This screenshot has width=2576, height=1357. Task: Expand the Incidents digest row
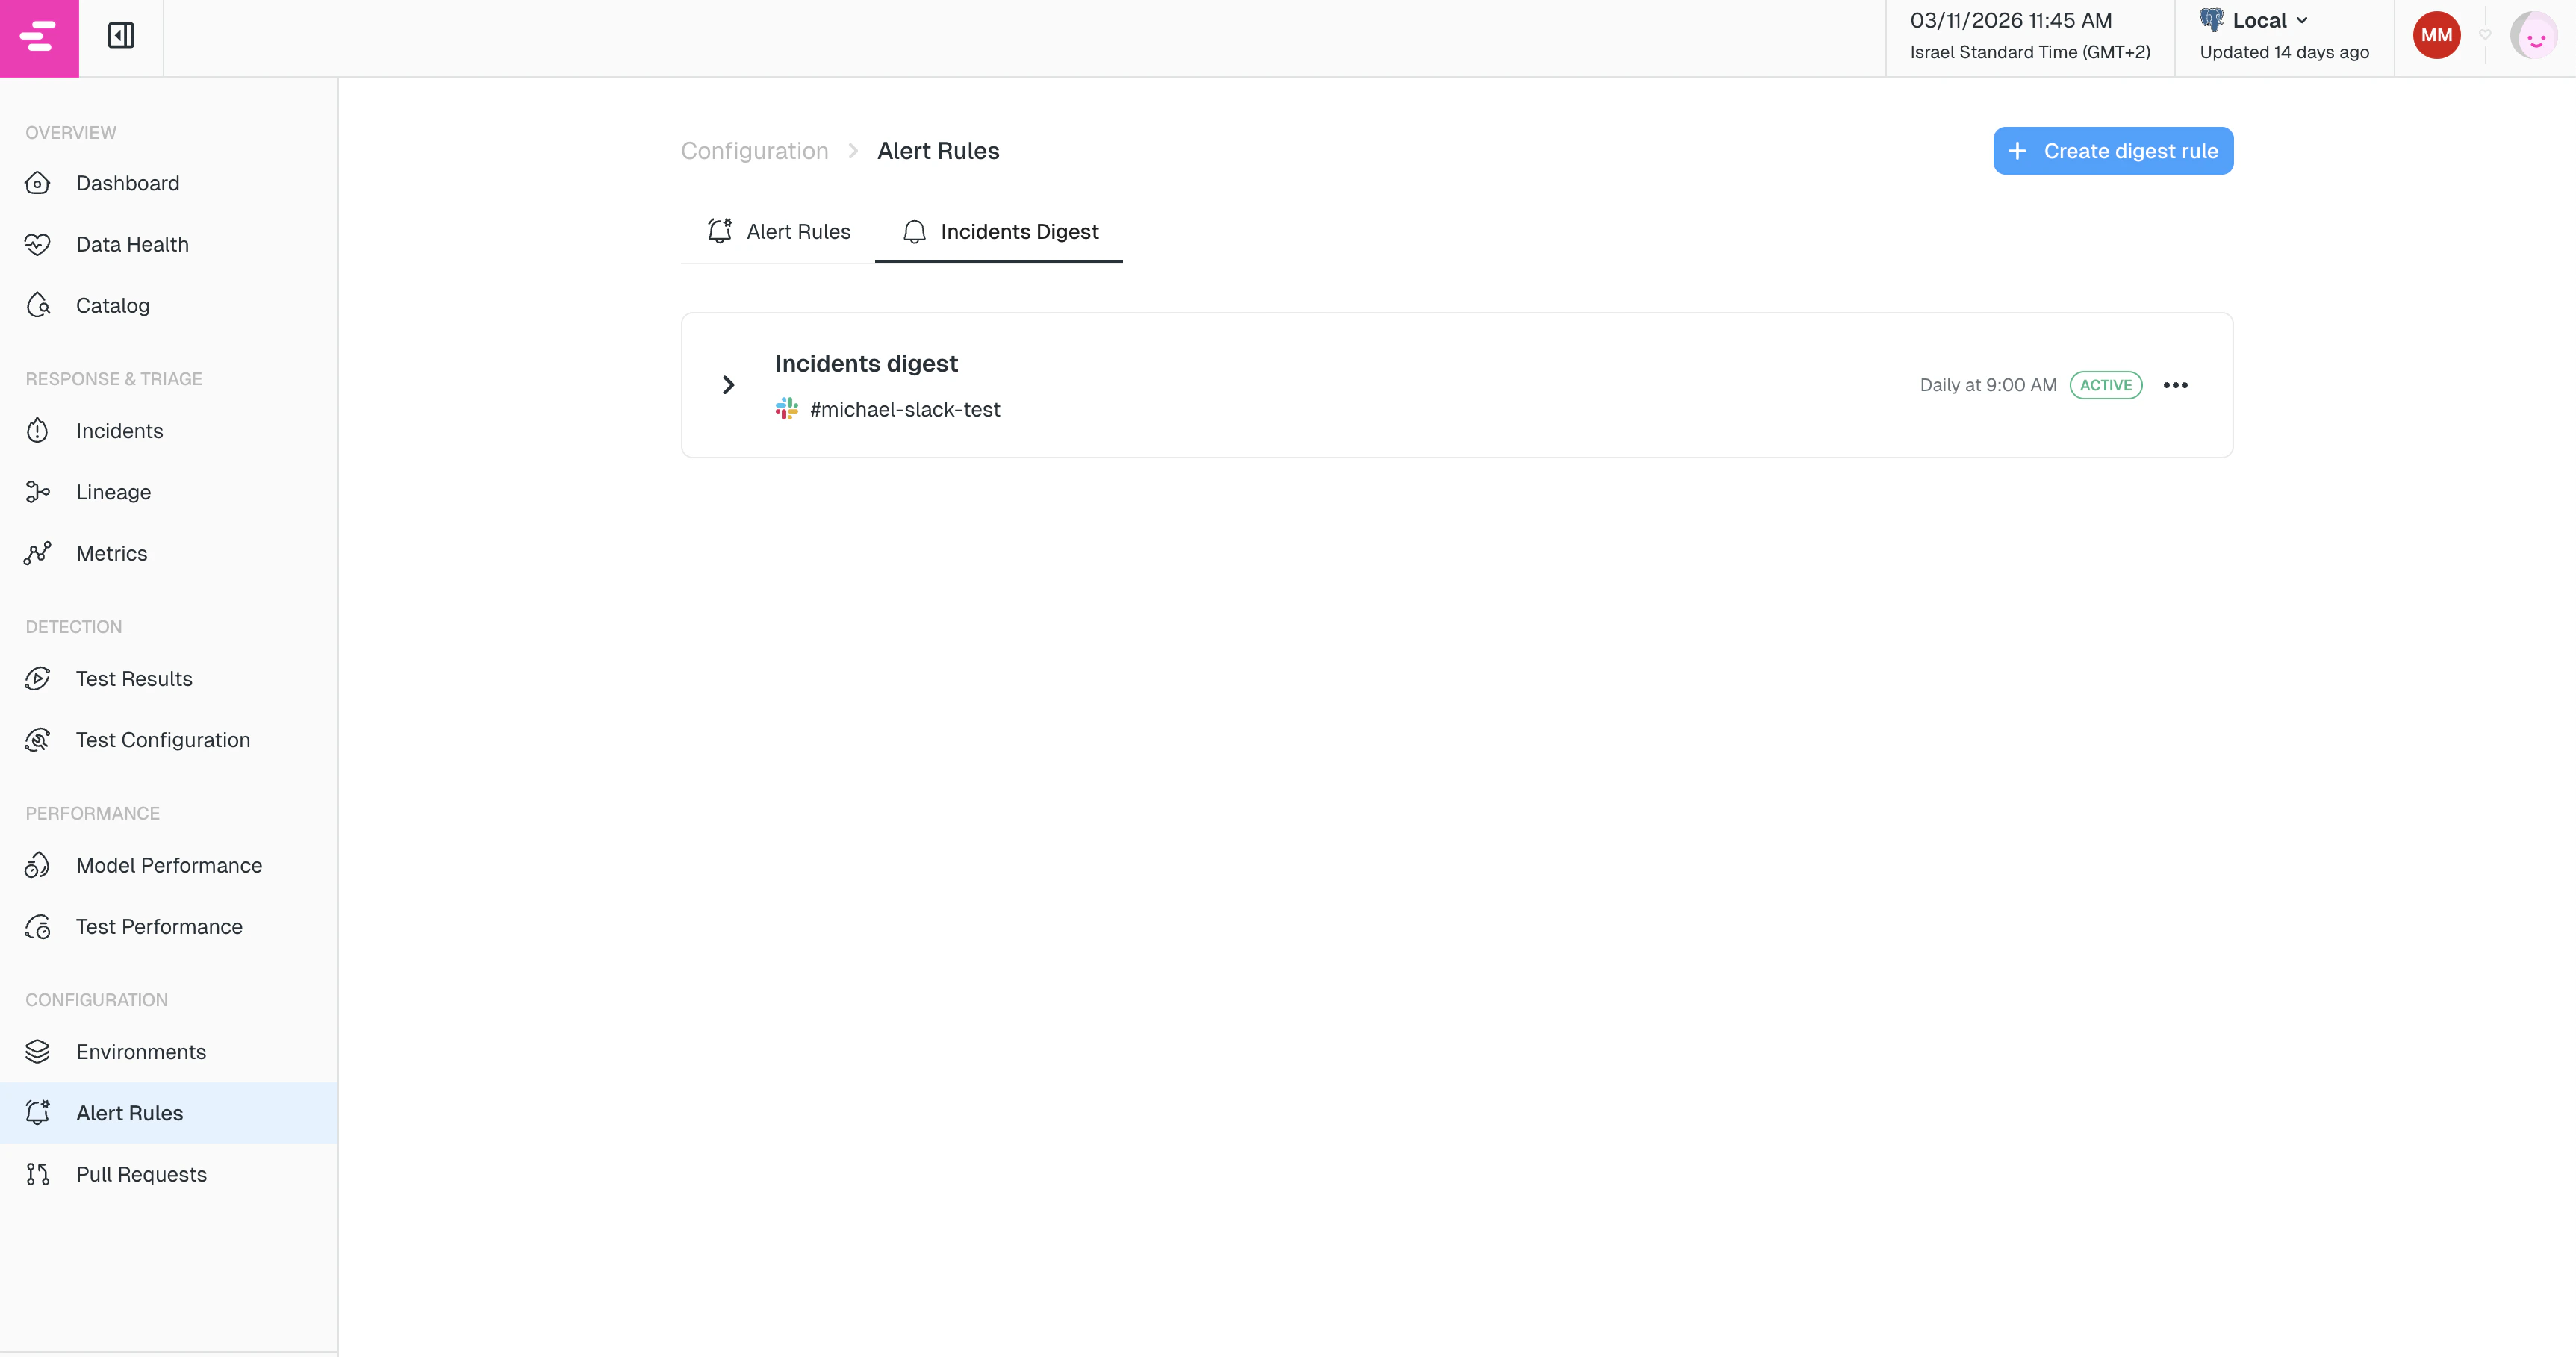click(x=728, y=385)
